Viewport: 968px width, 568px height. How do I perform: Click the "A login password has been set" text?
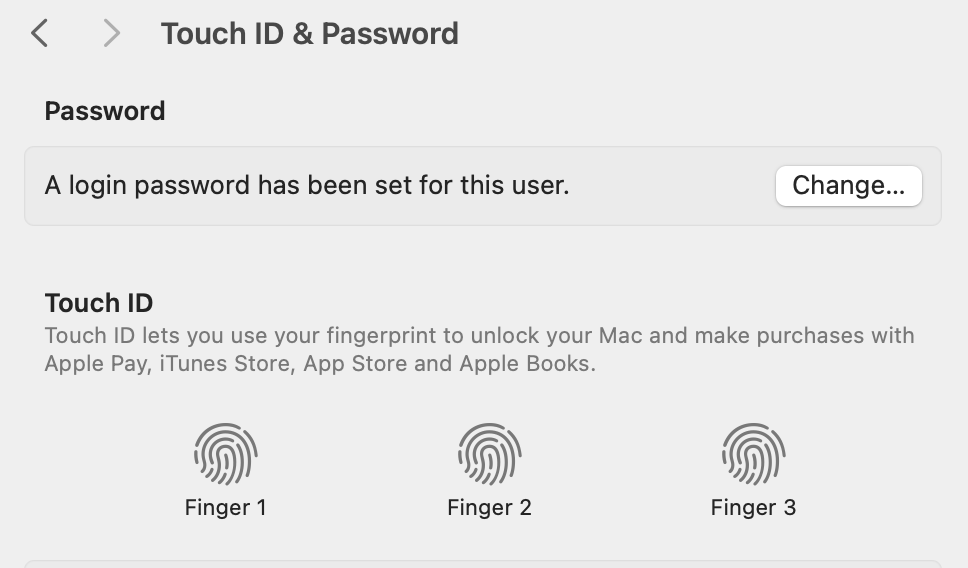[306, 185]
